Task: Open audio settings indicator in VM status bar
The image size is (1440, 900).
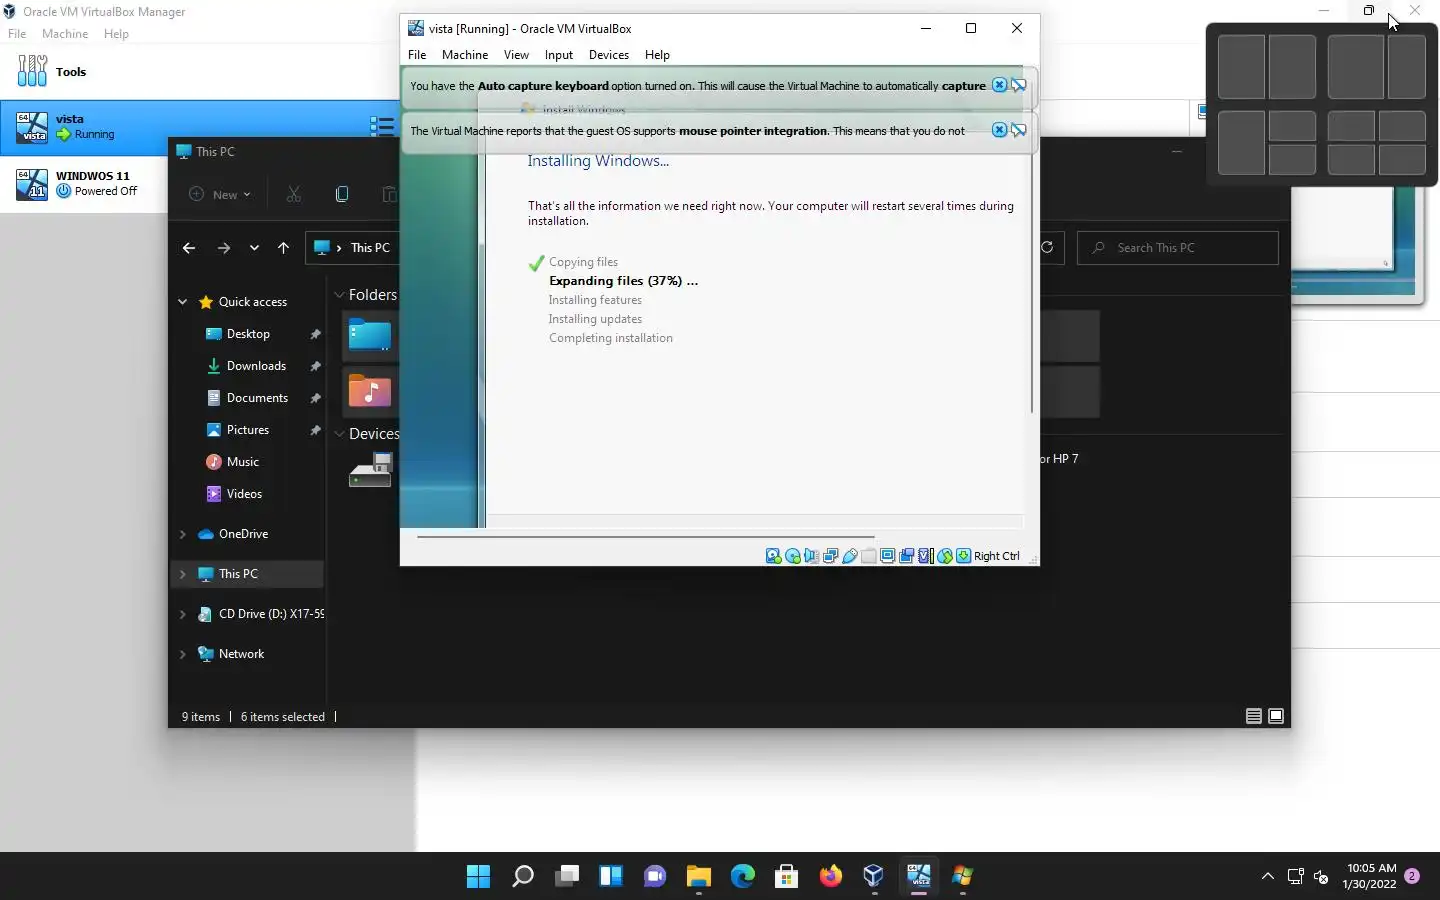Action: coord(812,556)
